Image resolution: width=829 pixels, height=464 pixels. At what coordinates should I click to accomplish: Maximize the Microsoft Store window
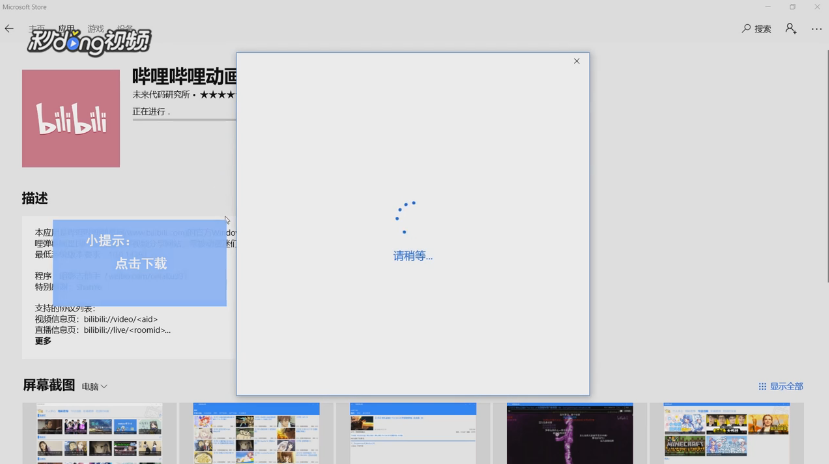(792, 7)
